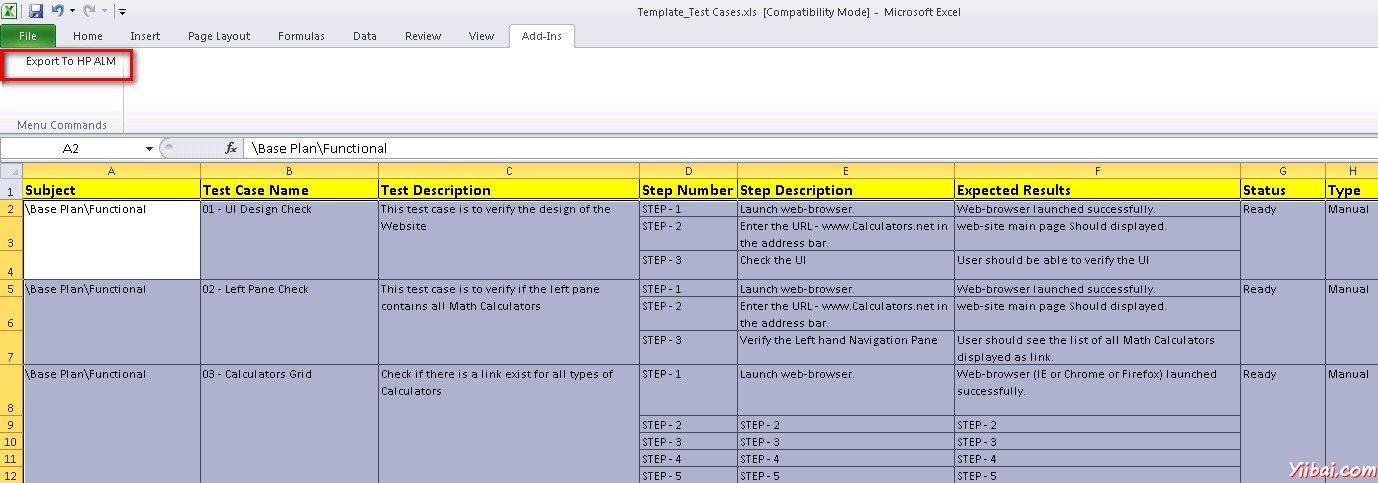The width and height of the screenshot is (1378, 483).
Task: Select cell '02 - Left Pane Check'
Action: tap(289, 322)
